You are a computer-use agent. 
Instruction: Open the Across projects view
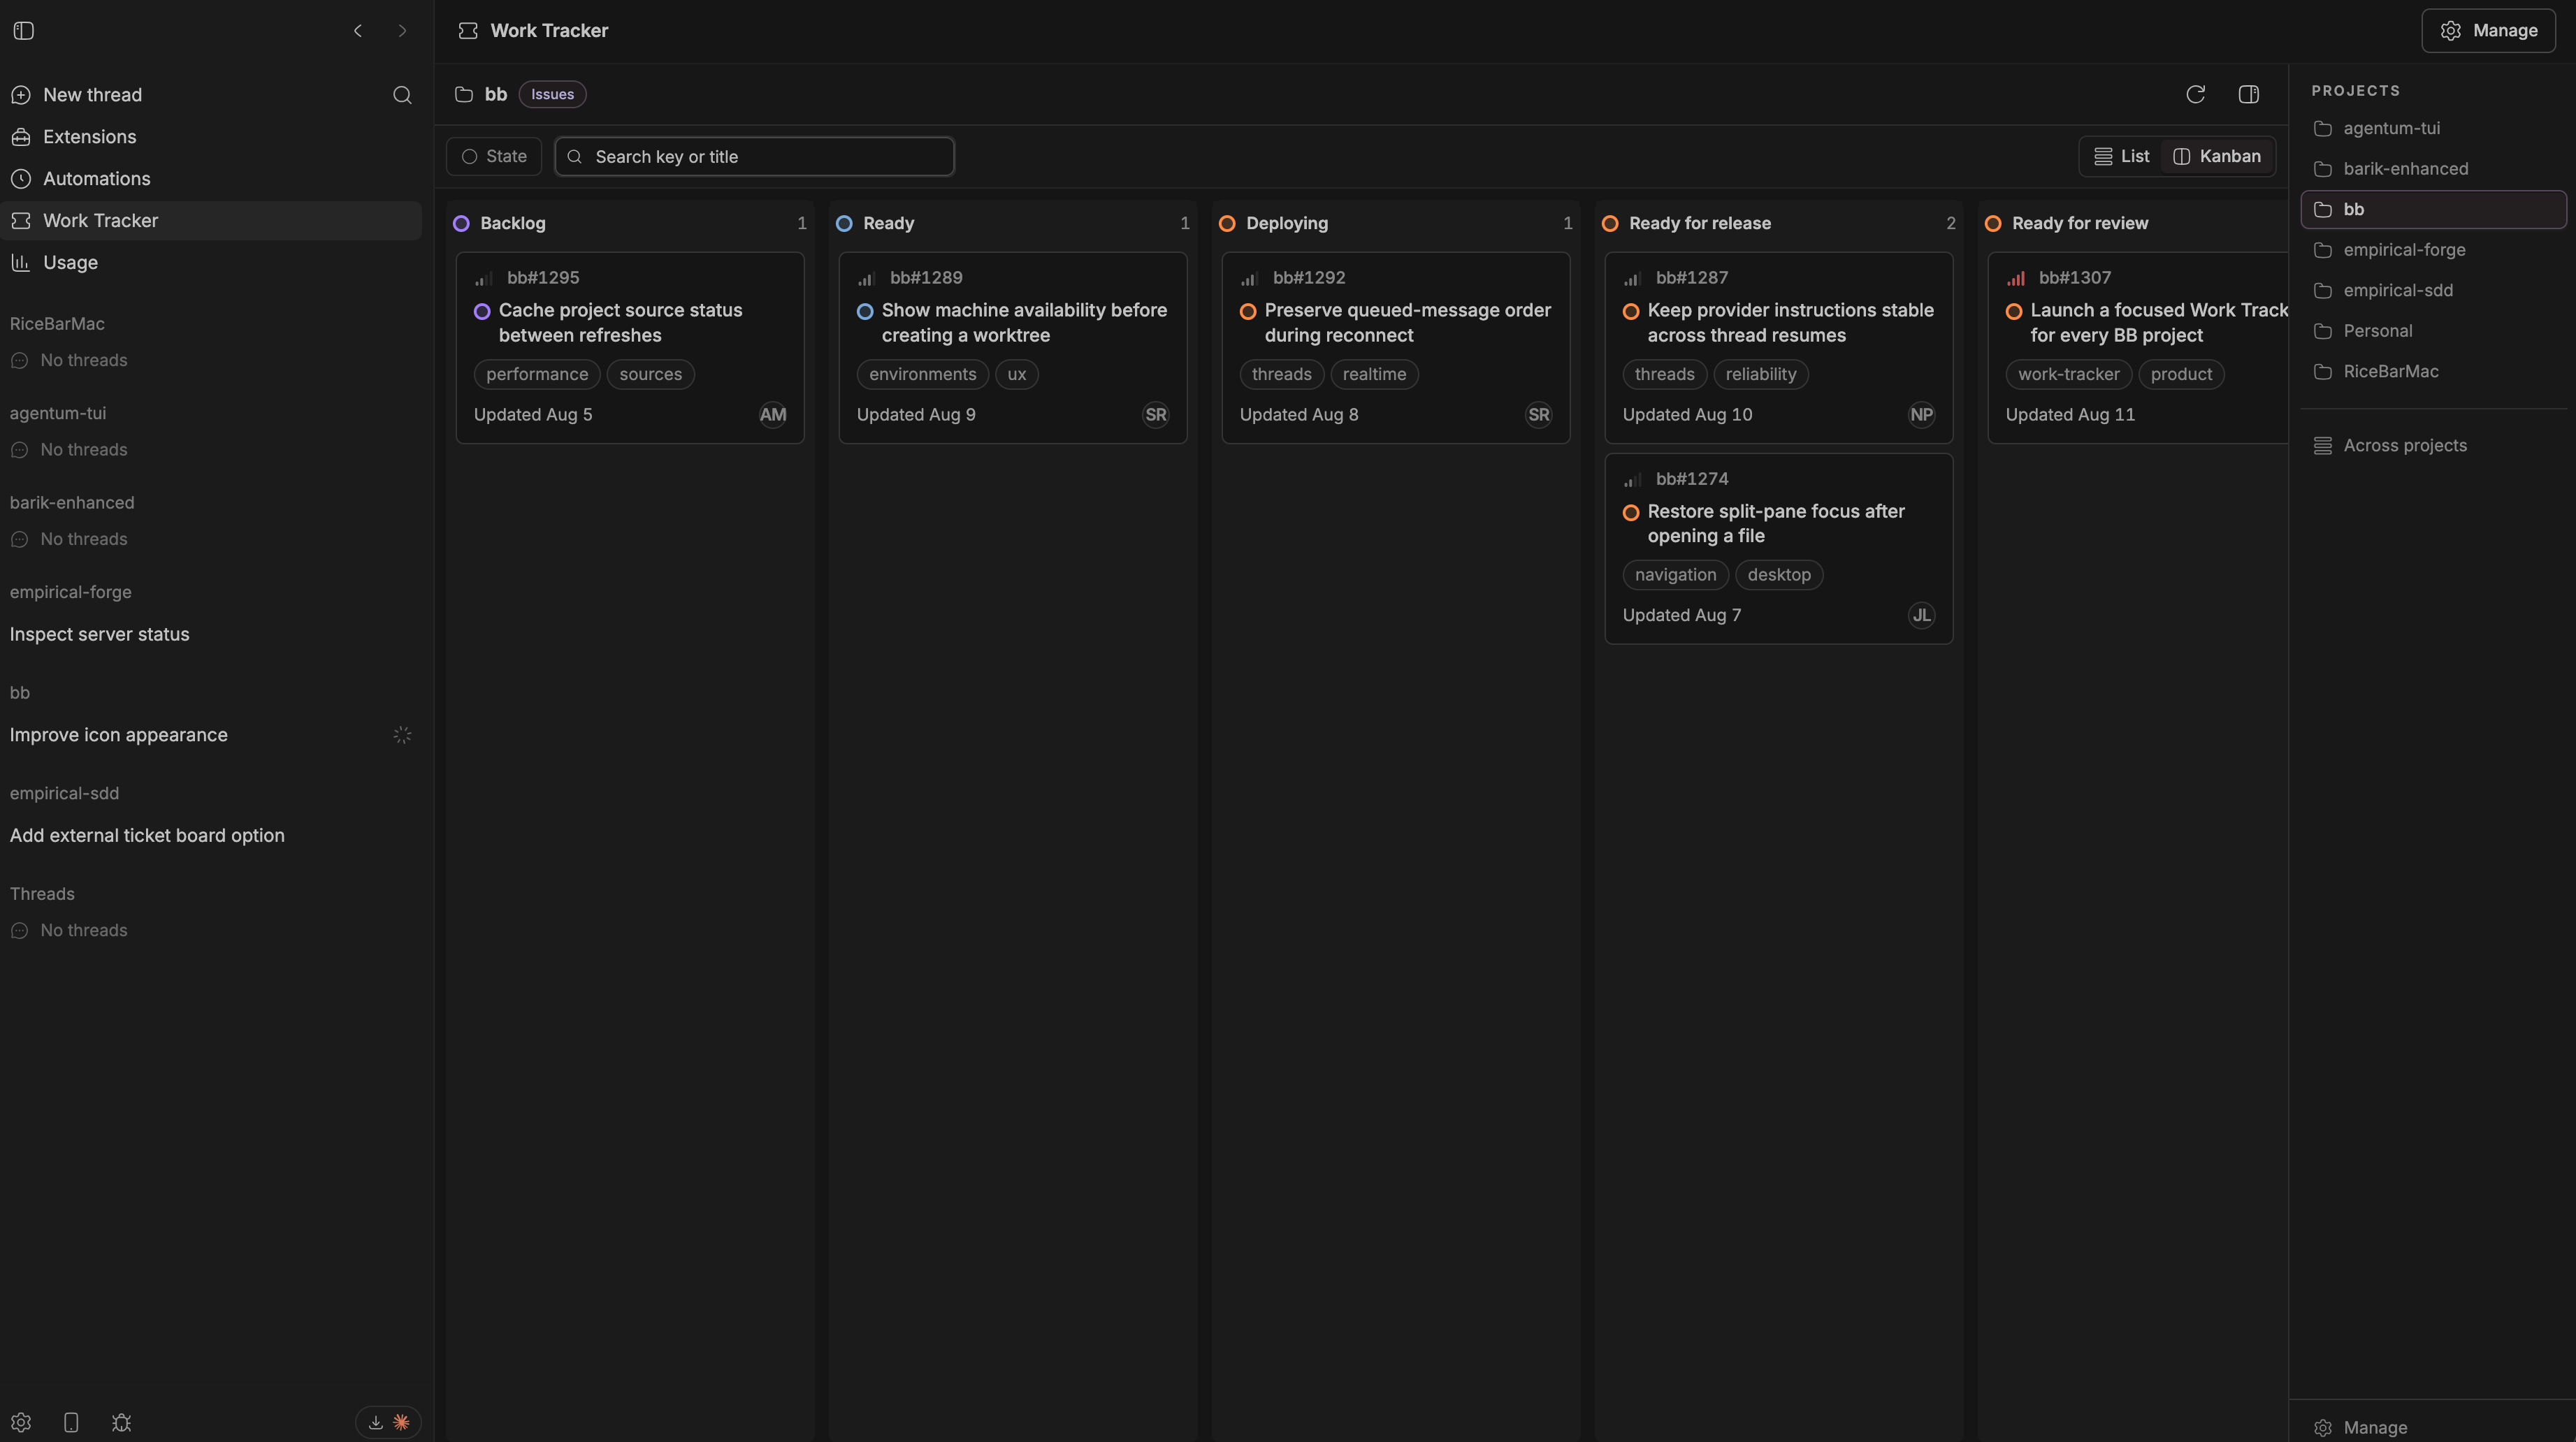[x=2433, y=446]
